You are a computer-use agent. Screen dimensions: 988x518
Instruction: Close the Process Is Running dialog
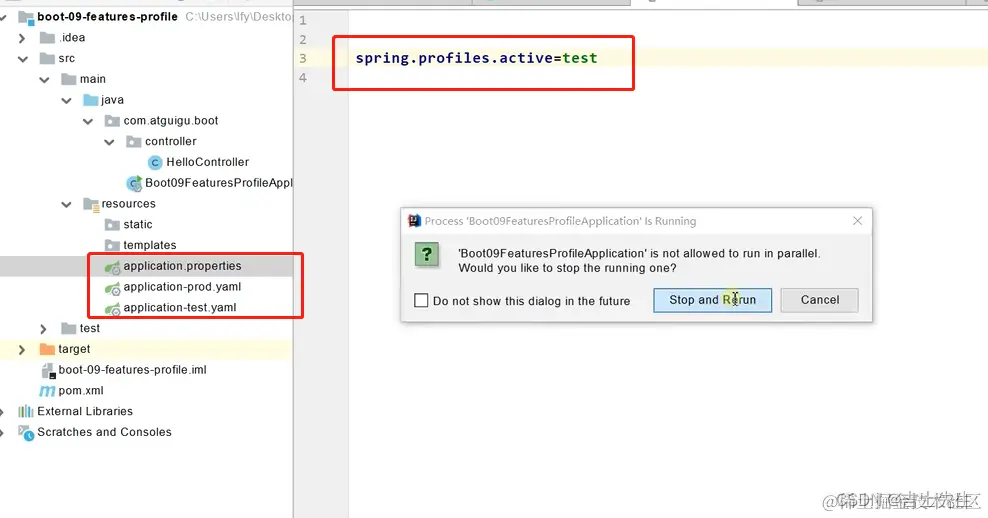(858, 221)
